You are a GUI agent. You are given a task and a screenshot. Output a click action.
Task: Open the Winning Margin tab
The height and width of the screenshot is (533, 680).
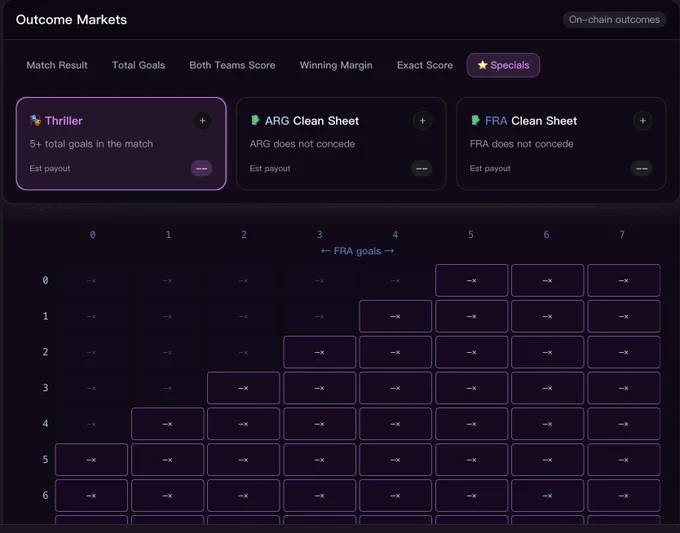click(336, 65)
